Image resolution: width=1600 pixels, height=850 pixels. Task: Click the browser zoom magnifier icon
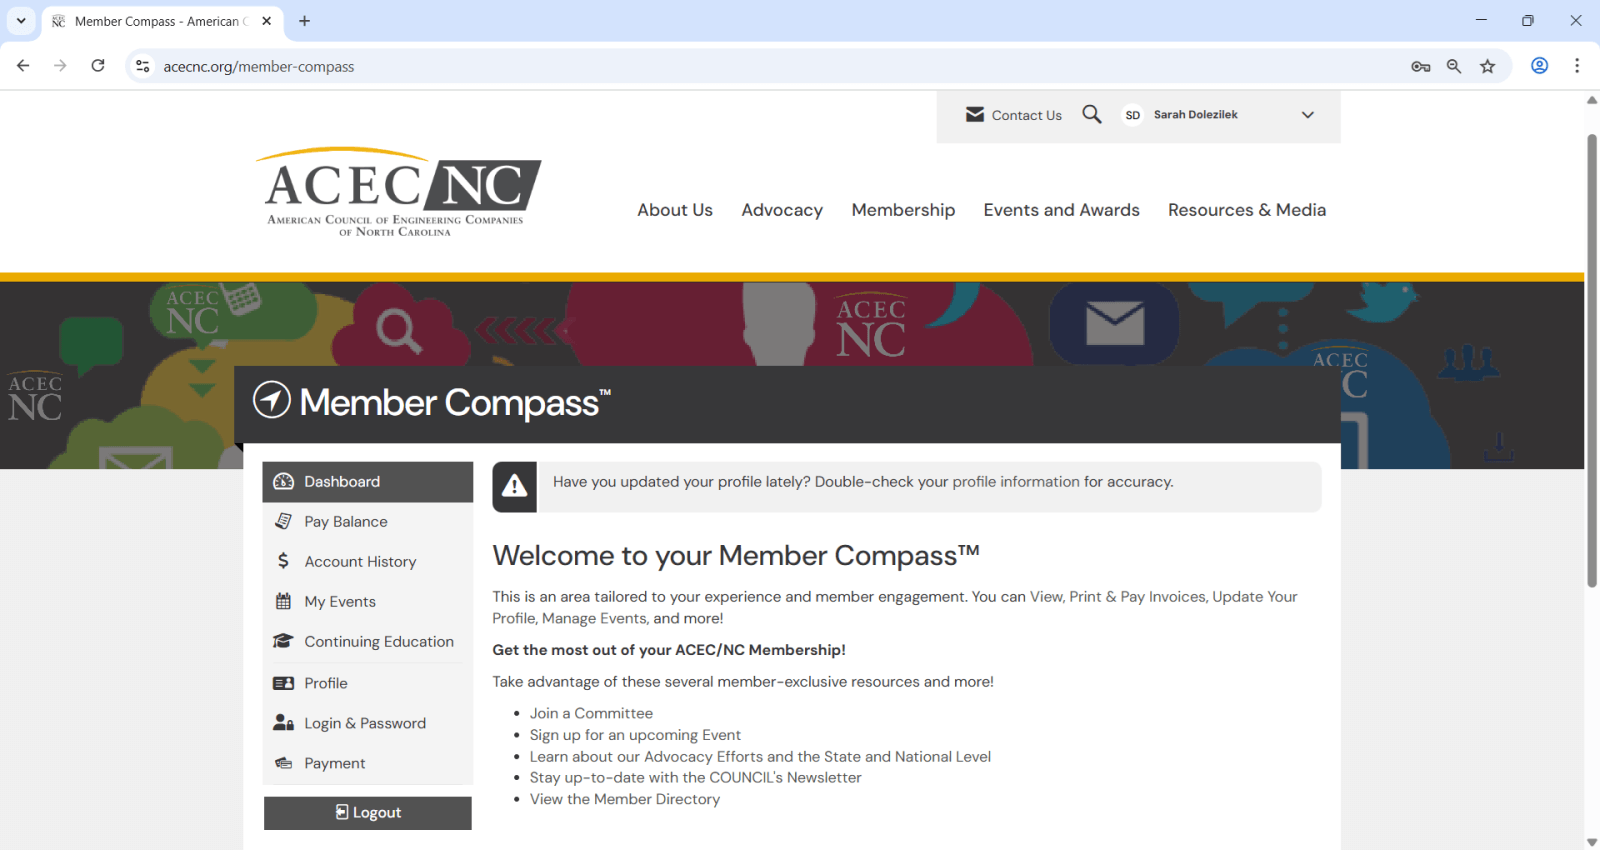click(1454, 66)
